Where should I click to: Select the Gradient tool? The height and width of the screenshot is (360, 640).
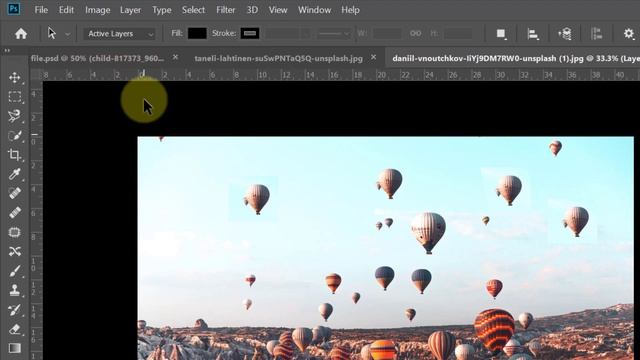[x=15, y=348]
